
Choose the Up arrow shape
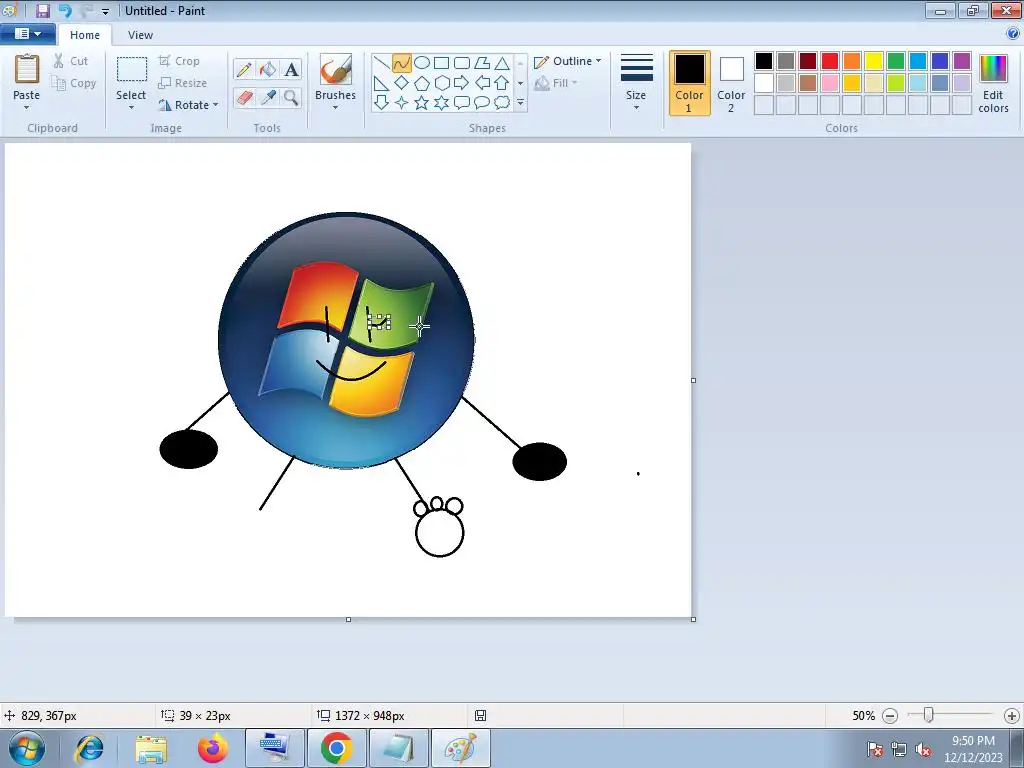(502, 83)
